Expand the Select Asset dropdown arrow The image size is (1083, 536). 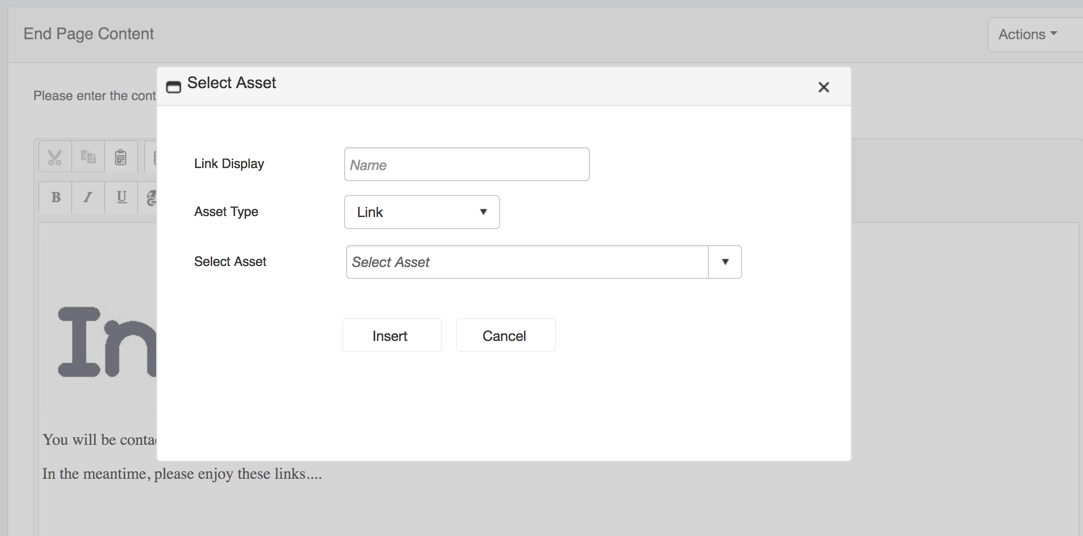[725, 262]
